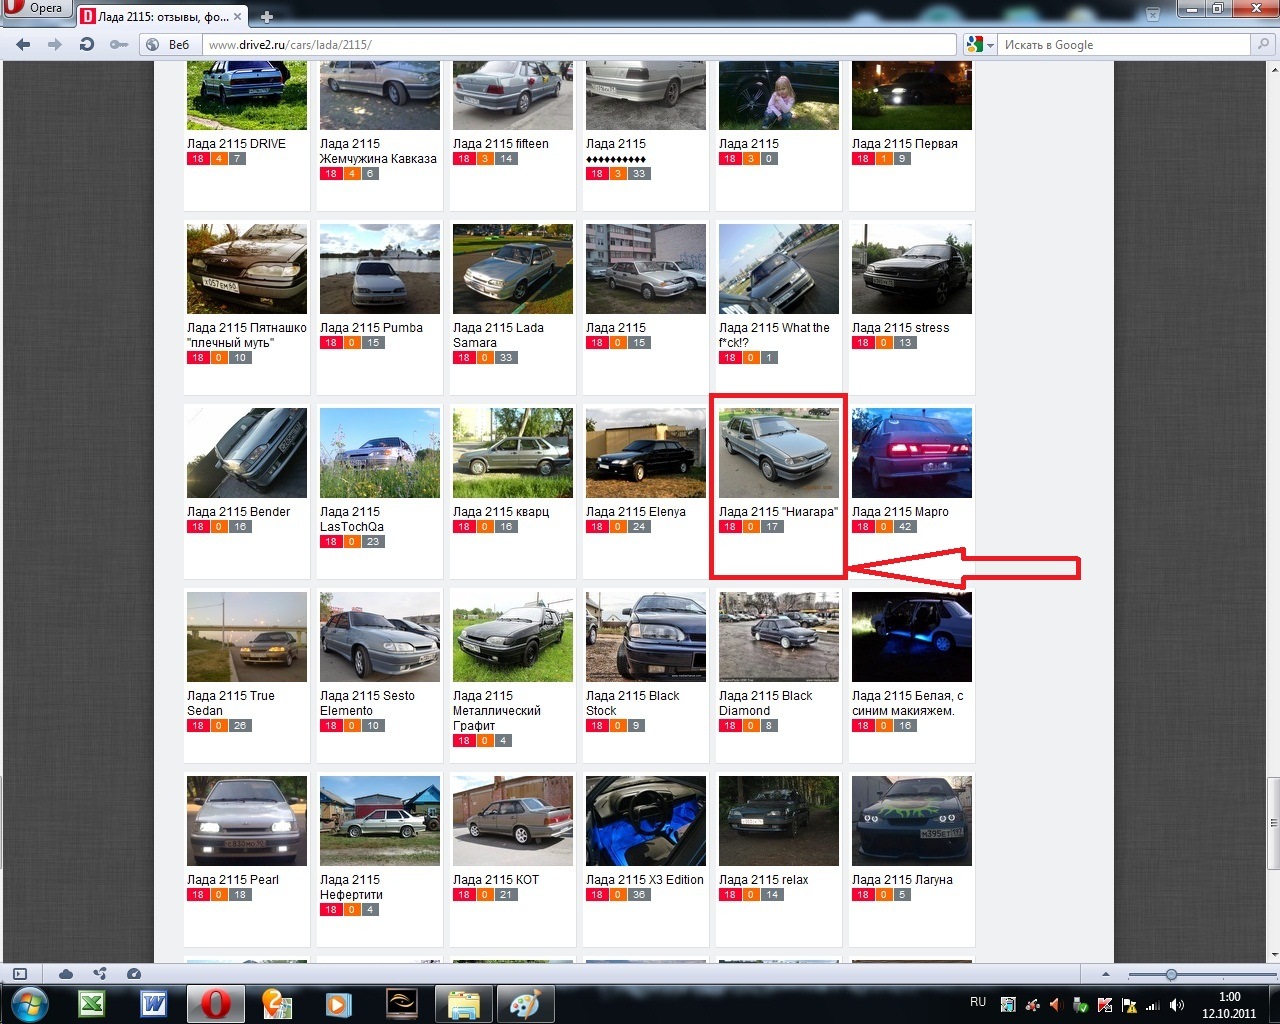Open Excel from the taskbar
1280x1024 pixels.
92,1004
